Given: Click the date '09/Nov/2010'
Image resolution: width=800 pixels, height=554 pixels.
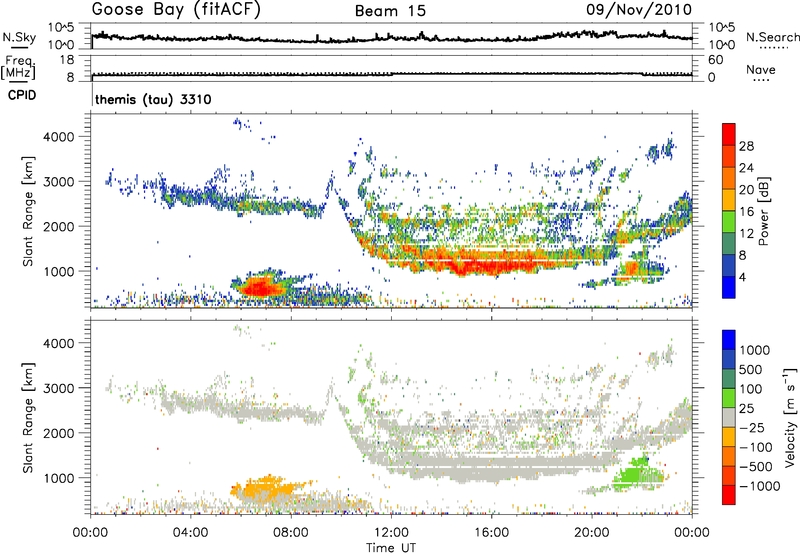Looking at the screenshot, I should [639, 10].
